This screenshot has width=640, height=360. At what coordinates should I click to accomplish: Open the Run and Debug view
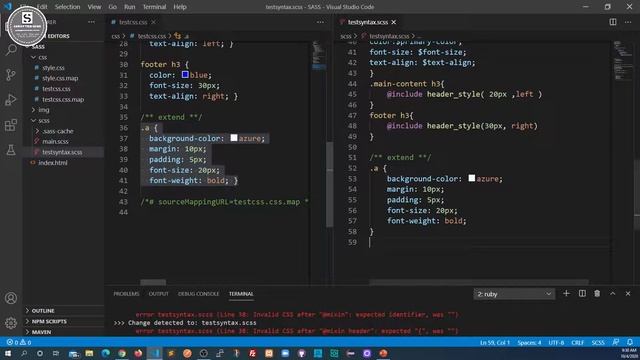pos(11,100)
